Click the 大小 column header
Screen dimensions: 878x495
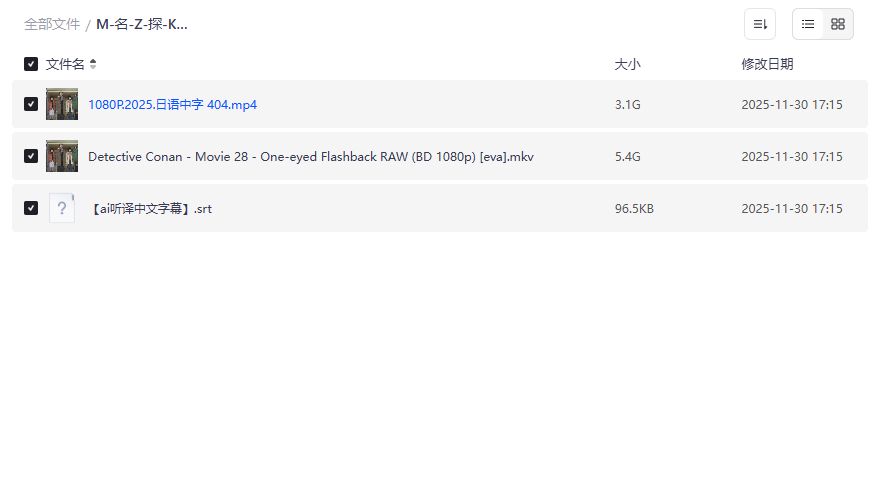pos(627,64)
